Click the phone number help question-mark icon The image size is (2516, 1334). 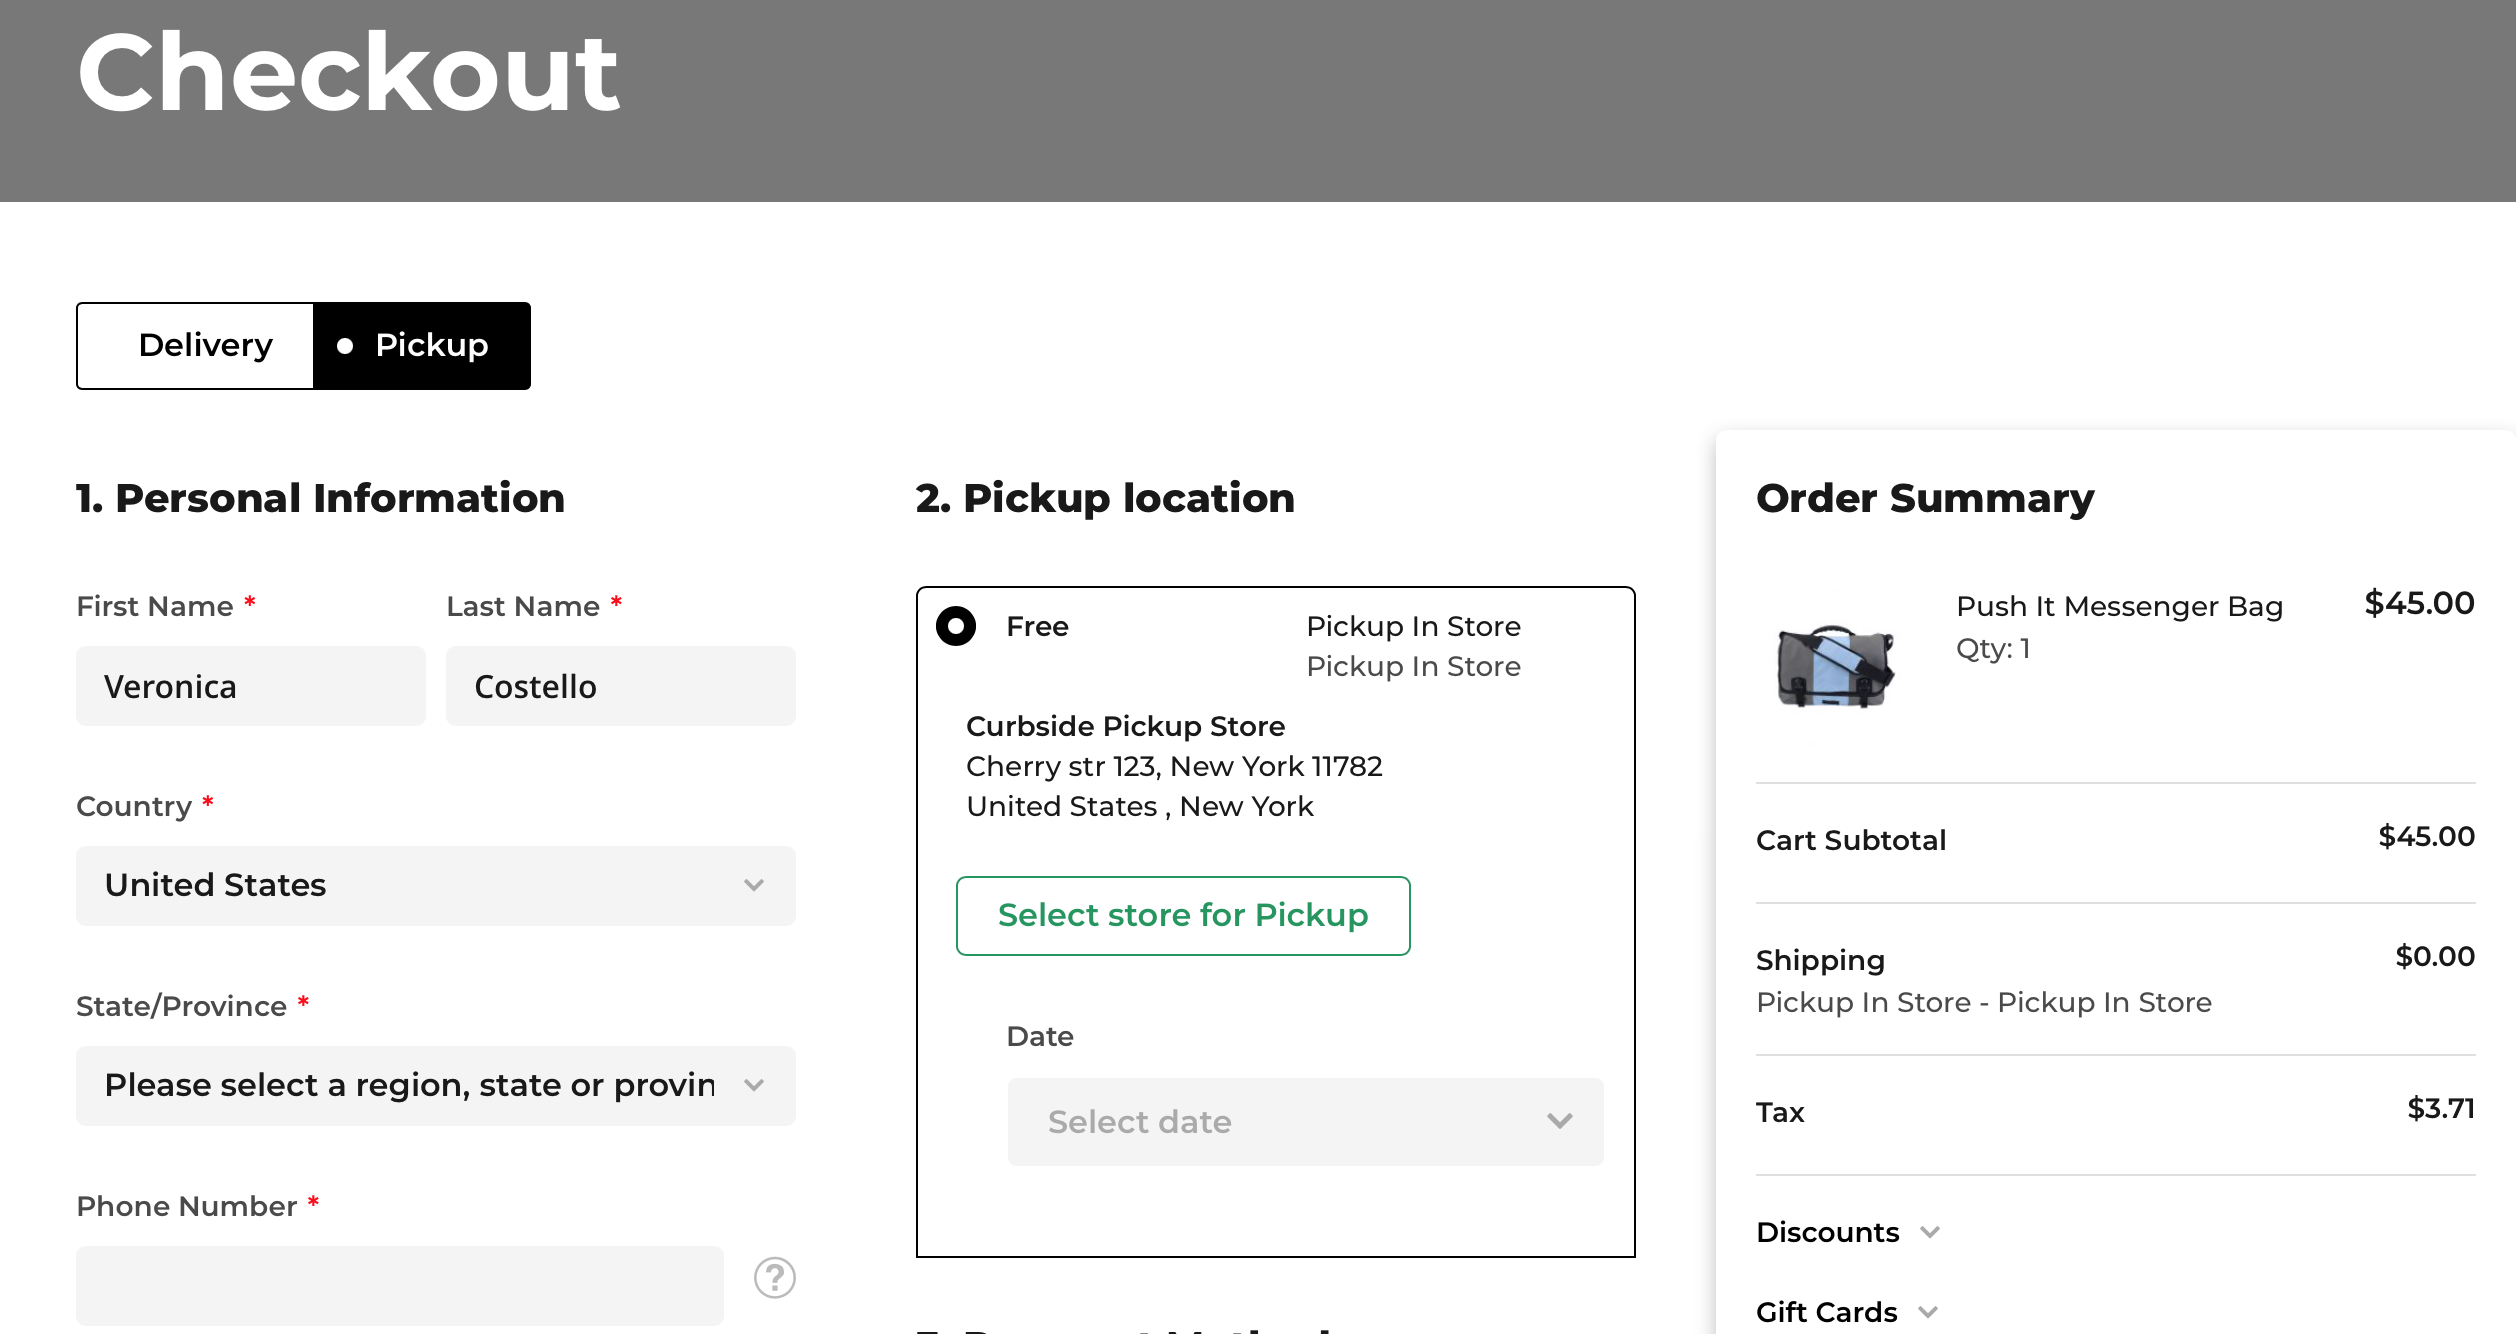[774, 1278]
